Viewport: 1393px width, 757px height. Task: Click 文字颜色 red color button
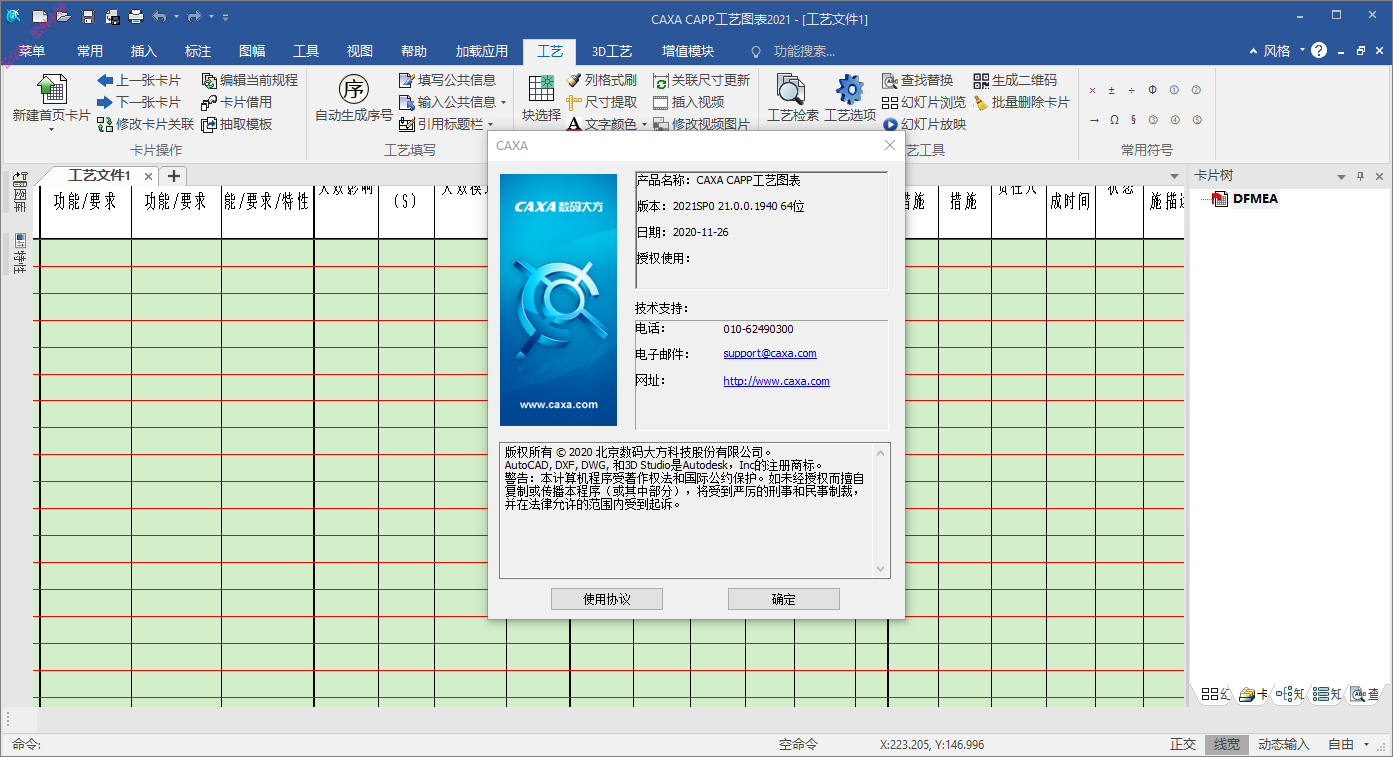click(x=573, y=124)
